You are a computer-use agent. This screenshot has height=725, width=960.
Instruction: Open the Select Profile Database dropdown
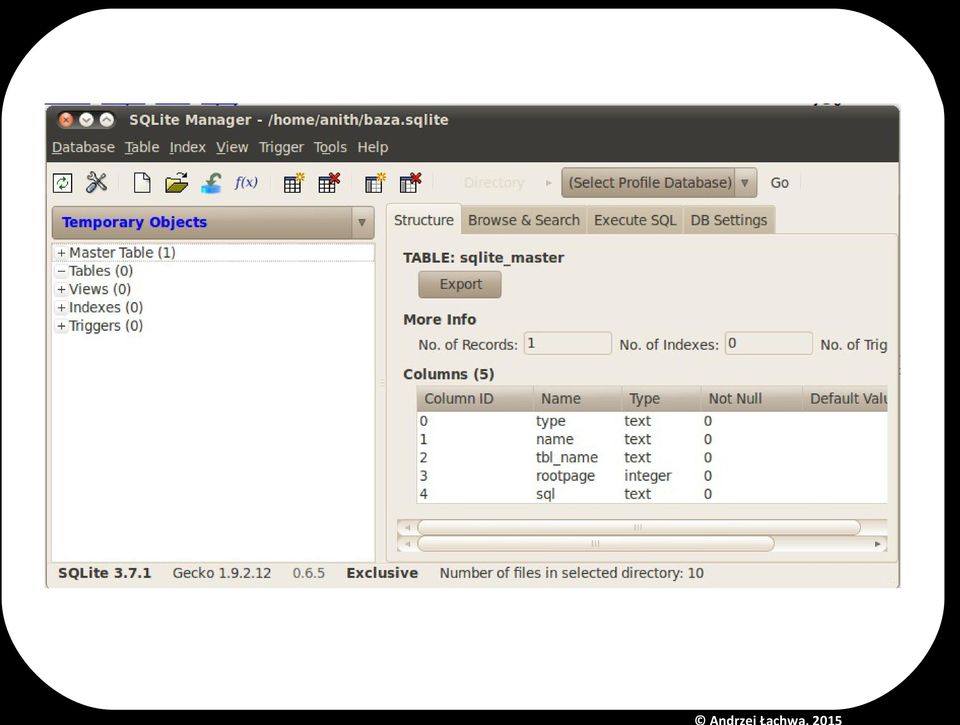[659, 182]
